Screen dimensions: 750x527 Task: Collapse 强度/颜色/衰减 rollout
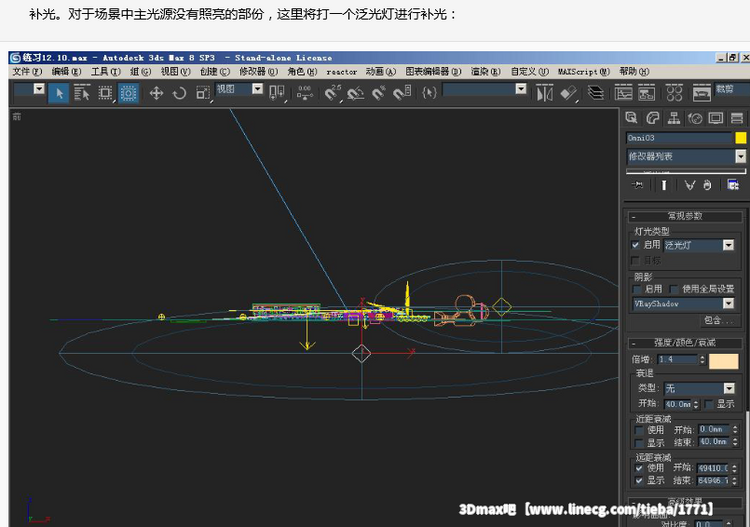click(x=685, y=343)
